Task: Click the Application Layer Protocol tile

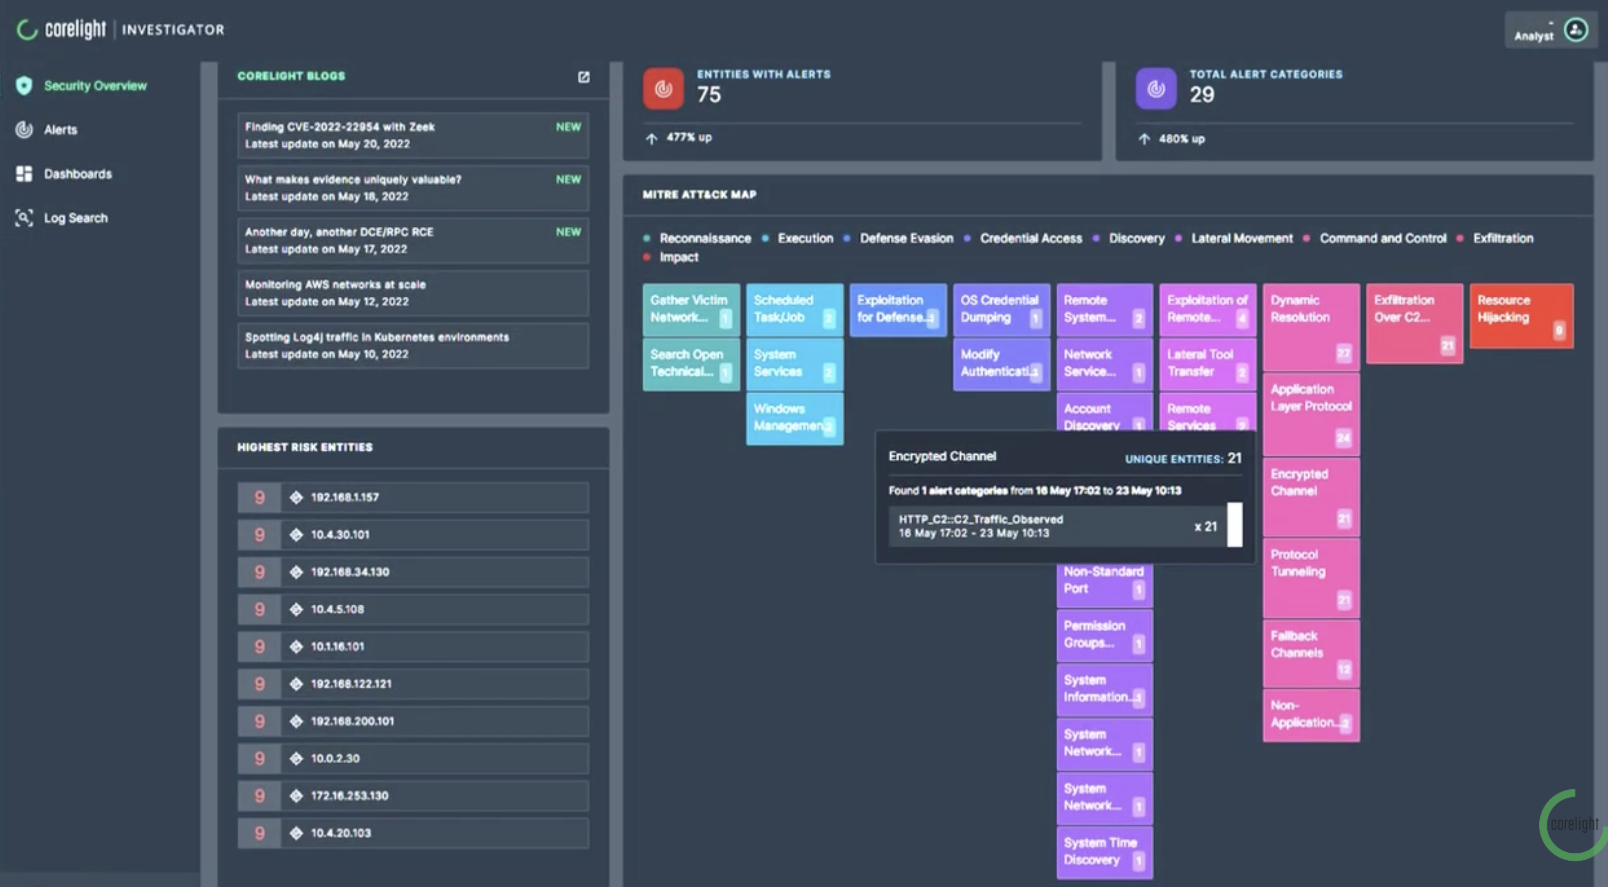Action: point(1311,414)
